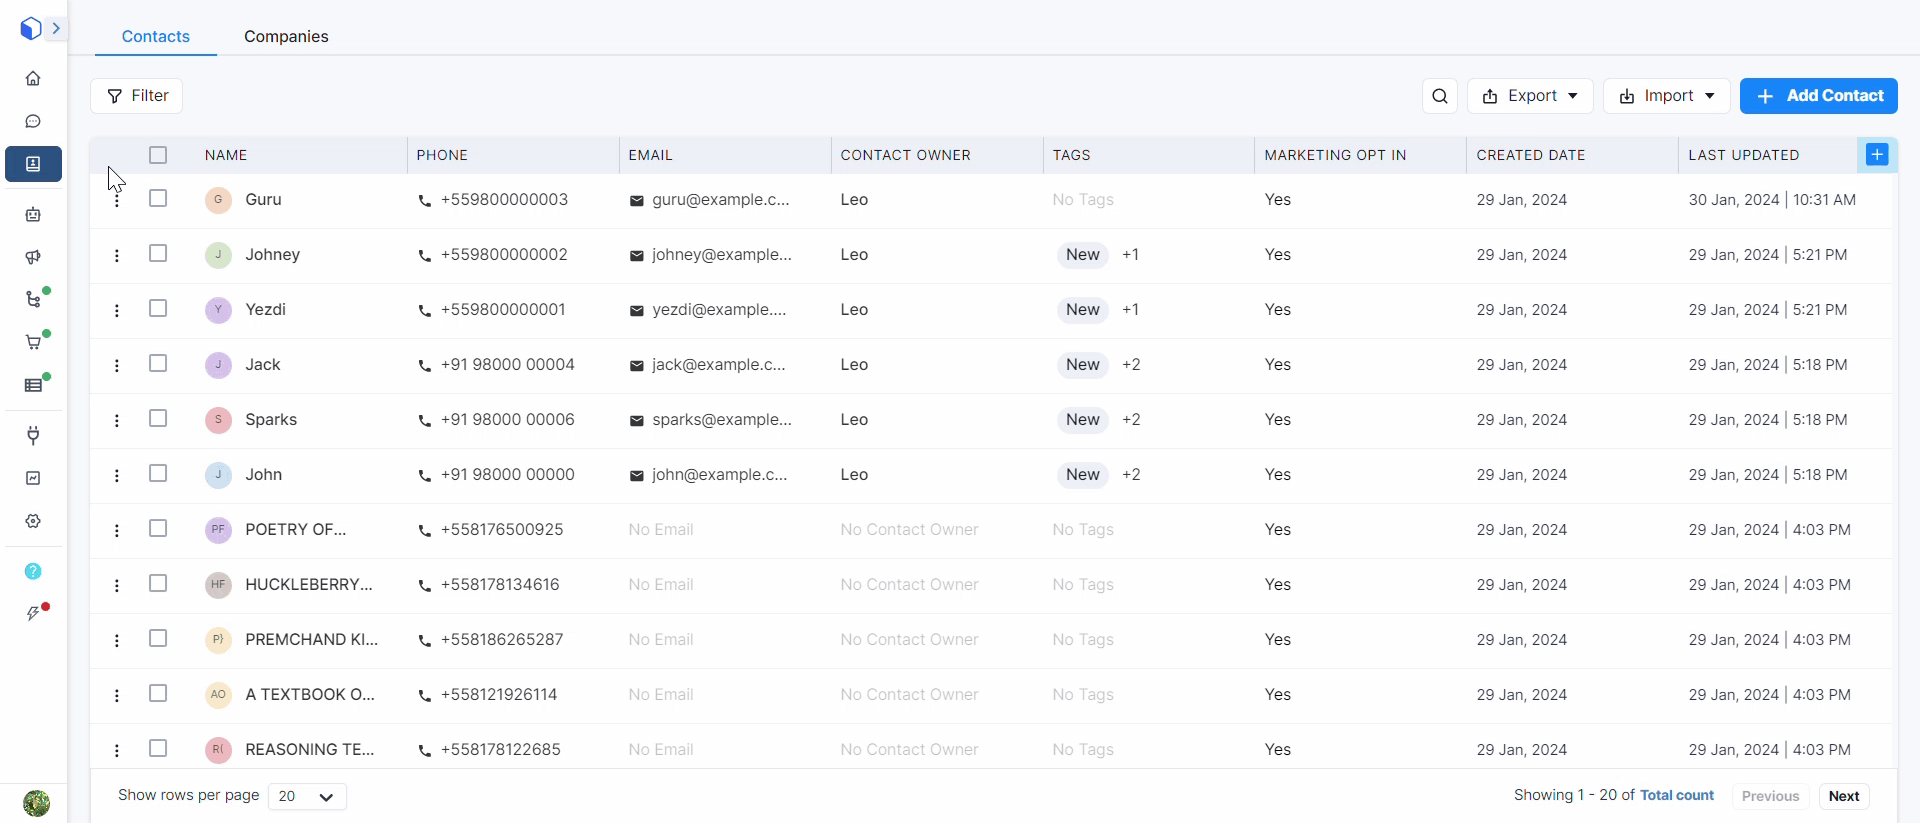Expand the Import dropdown
This screenshot has height=823, width=1920.
pyautogui.click(x=1666, y=96)
